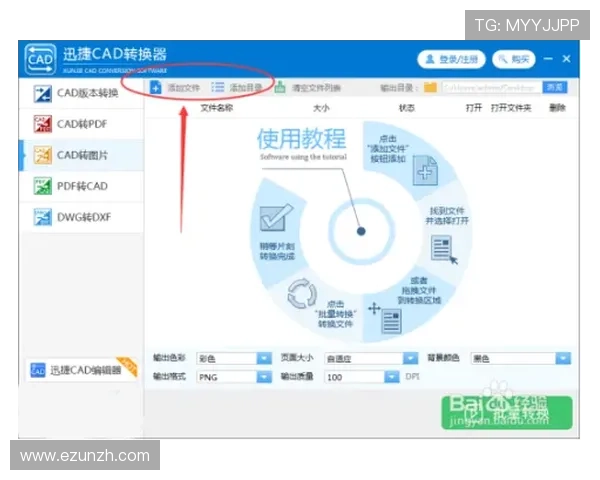Click the 打开文件夹 column header

511,108
